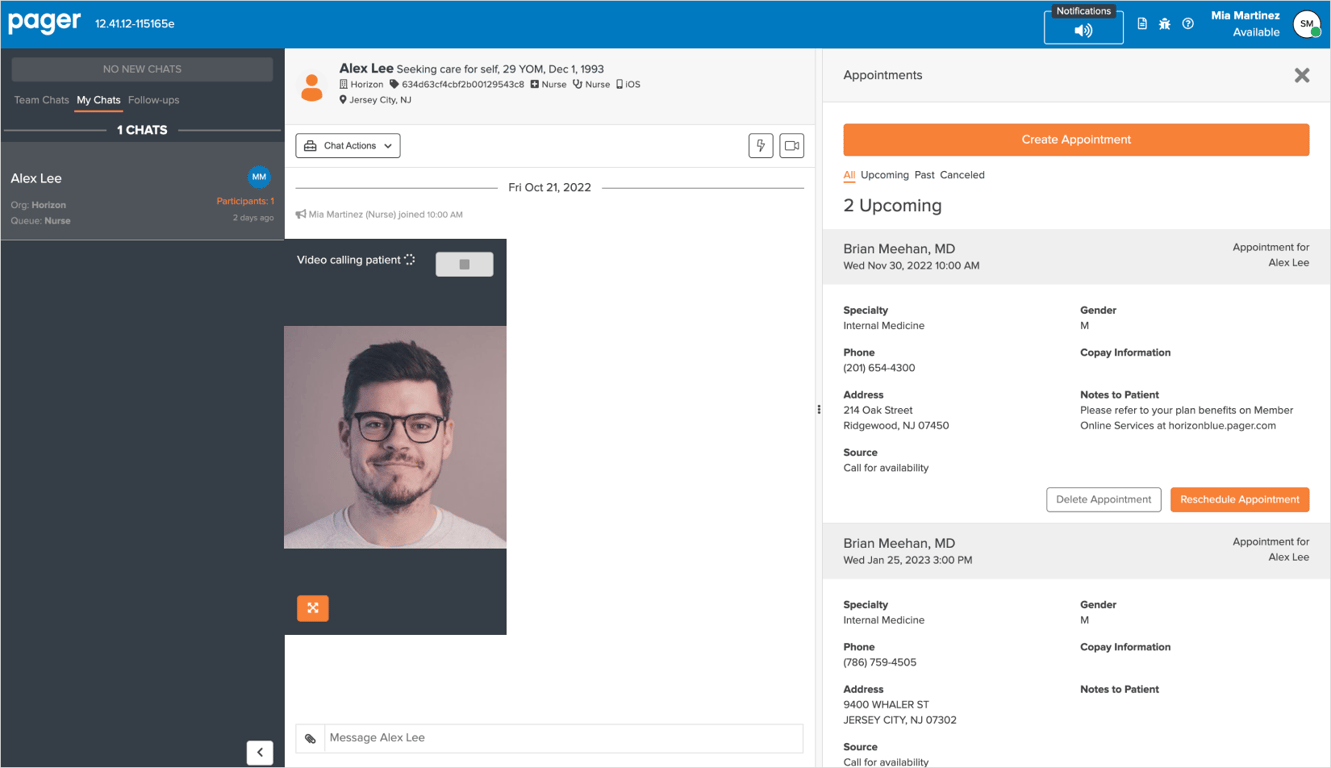This screenshot has width=1331, height=768.
Task: Collapse sidebar with left chevron button
Action: (x=260, y=752)
